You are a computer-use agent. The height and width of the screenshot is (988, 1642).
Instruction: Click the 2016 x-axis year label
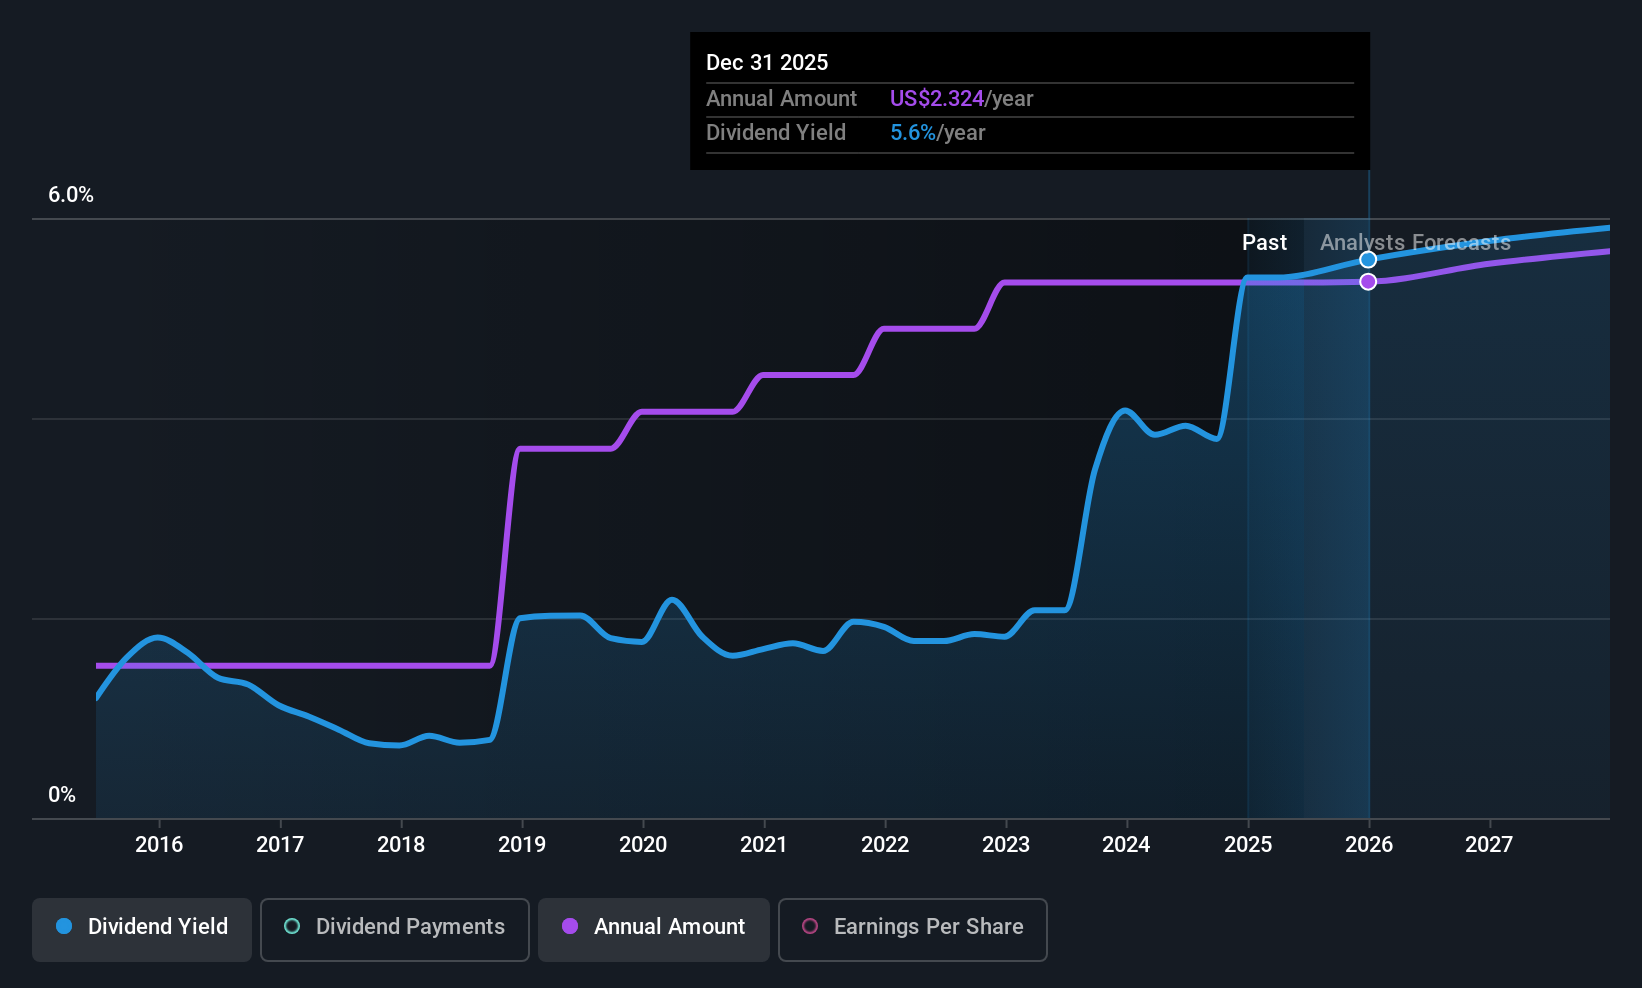[159, 845]
